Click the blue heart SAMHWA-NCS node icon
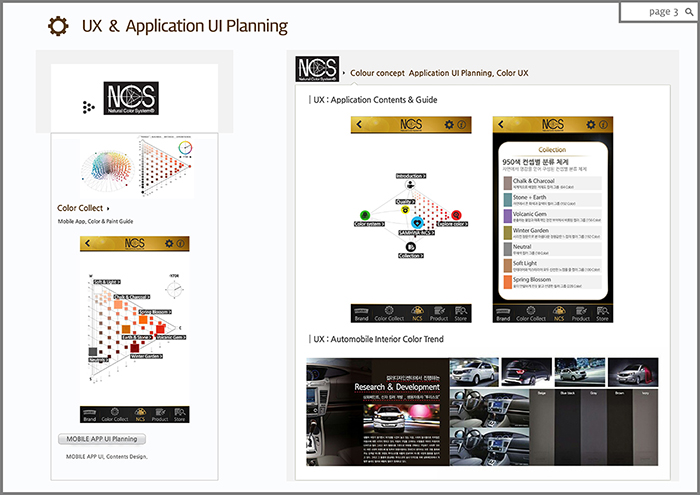700x495 pixels. coord(417,222)
